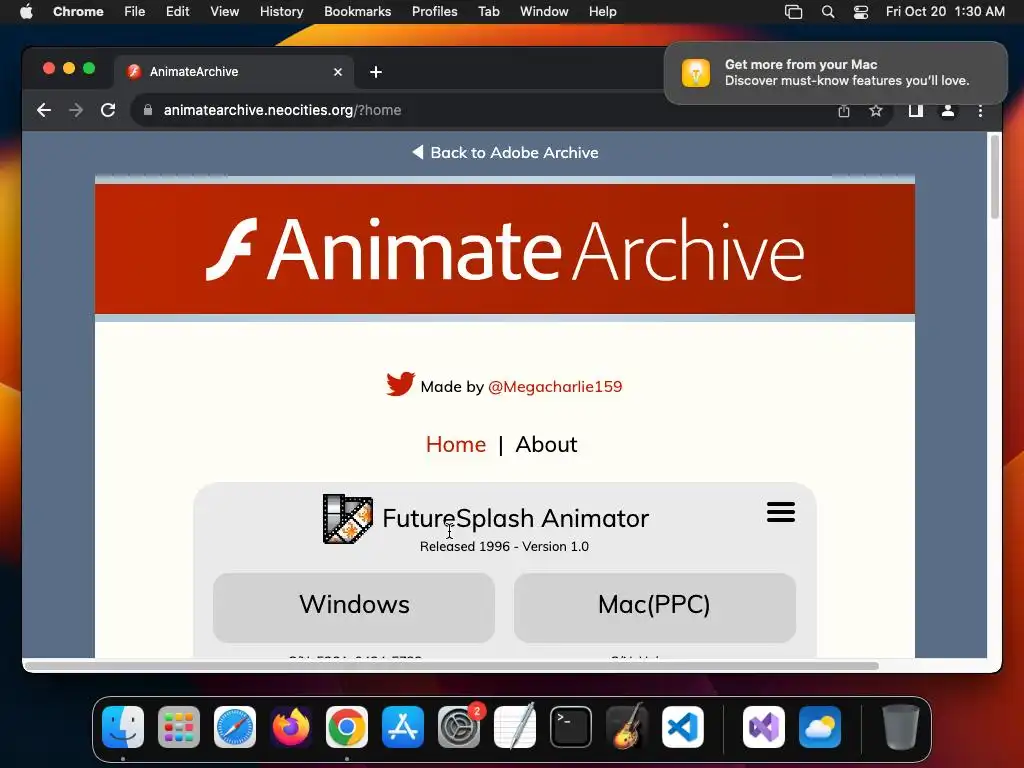Open the Edit menu
The width and height of the screenshot is (1024, 768).
click(x=178, y=11)
